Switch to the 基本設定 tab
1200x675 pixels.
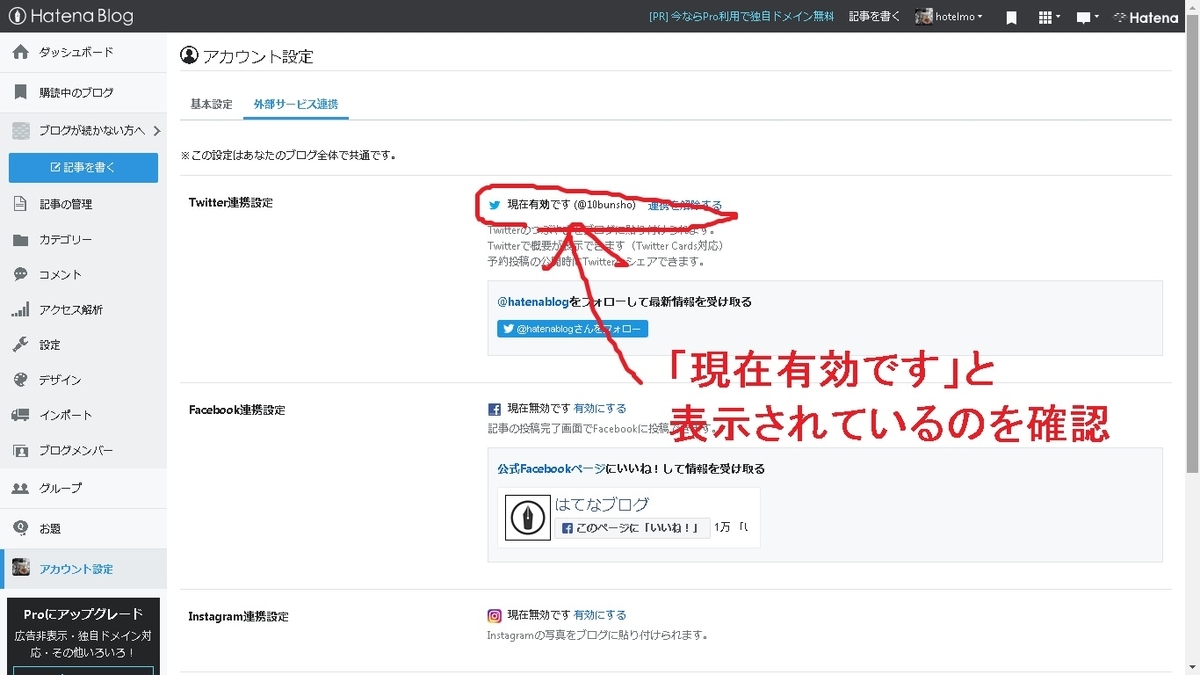click(210, 103)
